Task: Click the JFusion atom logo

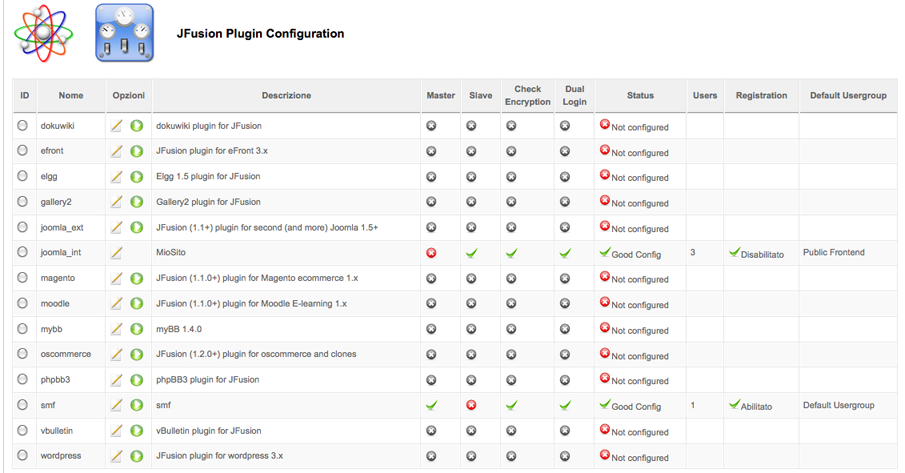Action: [44, 33]
